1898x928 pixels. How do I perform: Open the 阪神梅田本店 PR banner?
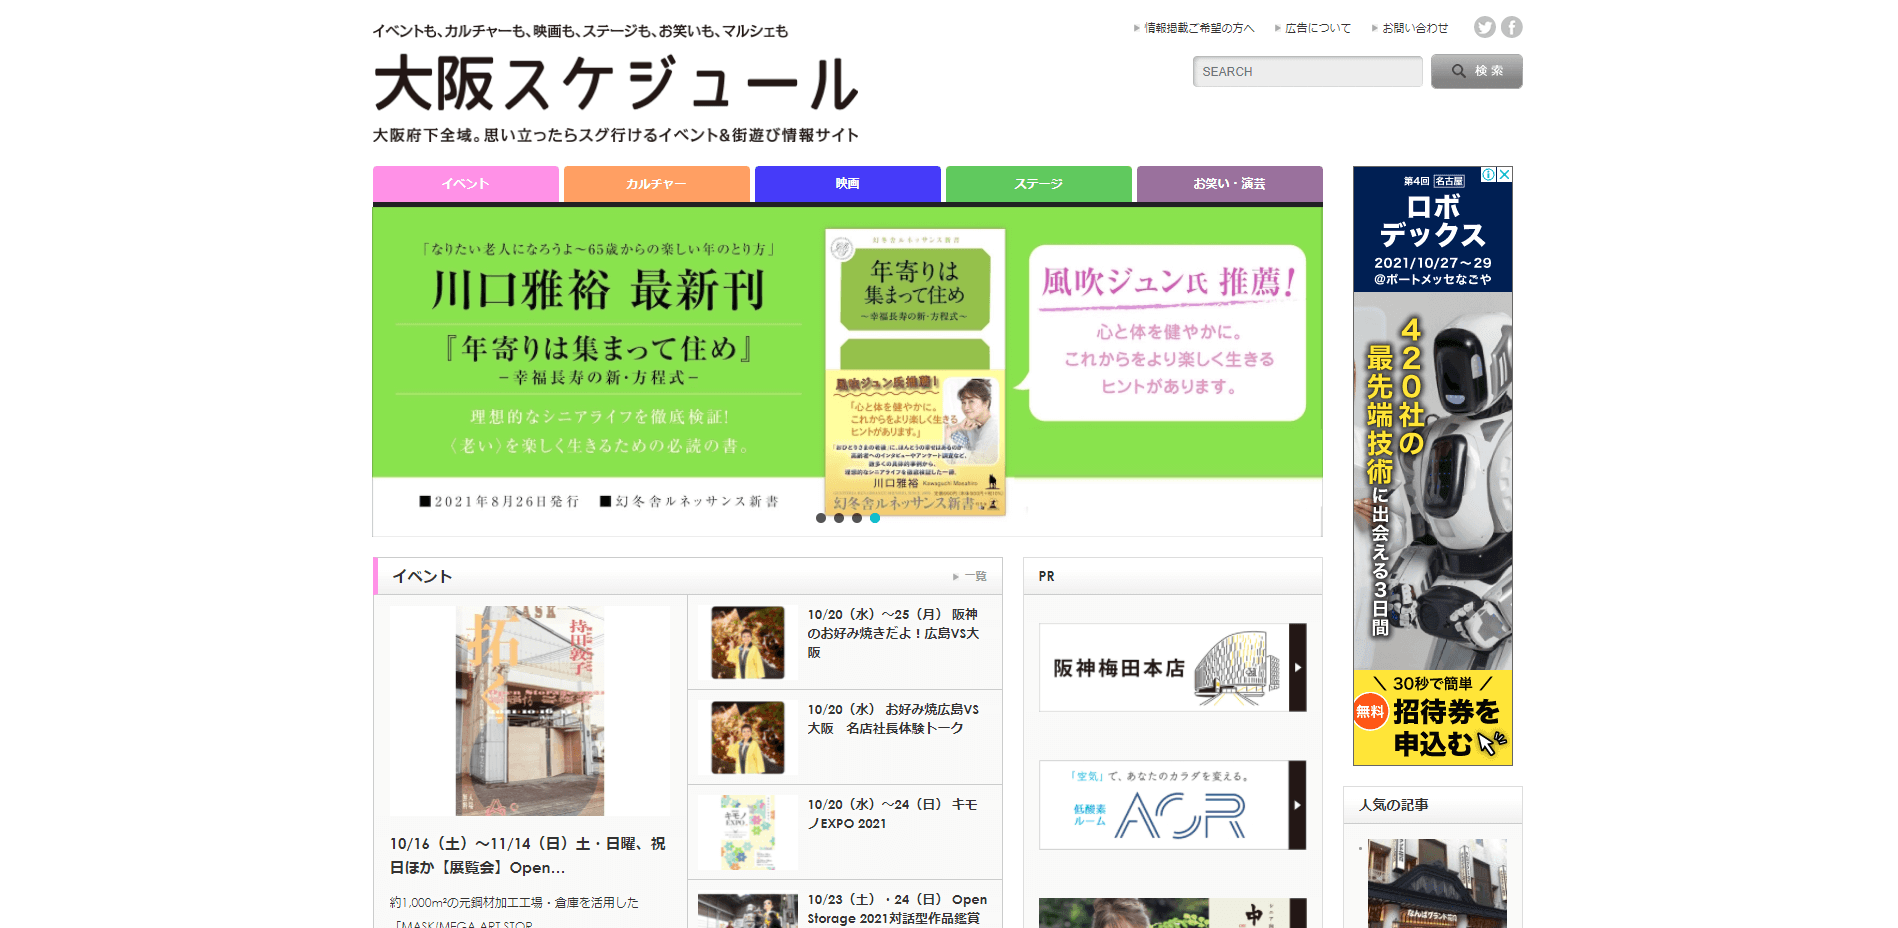[x=1173, y=668]
